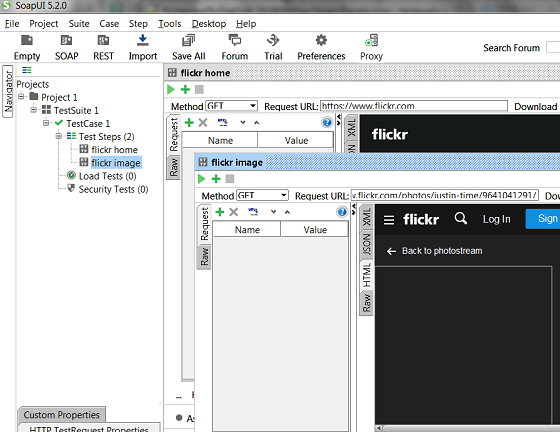Create new REST project
The width and height of the screenshot is (560, 432).
tap(103, 47)
